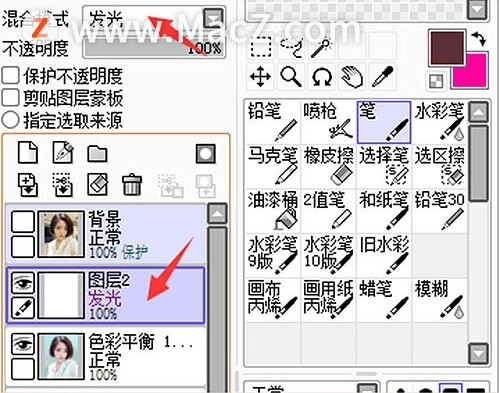Choose the 水彩笔10版 brush

pyautogui.click(x=328, y=255)
